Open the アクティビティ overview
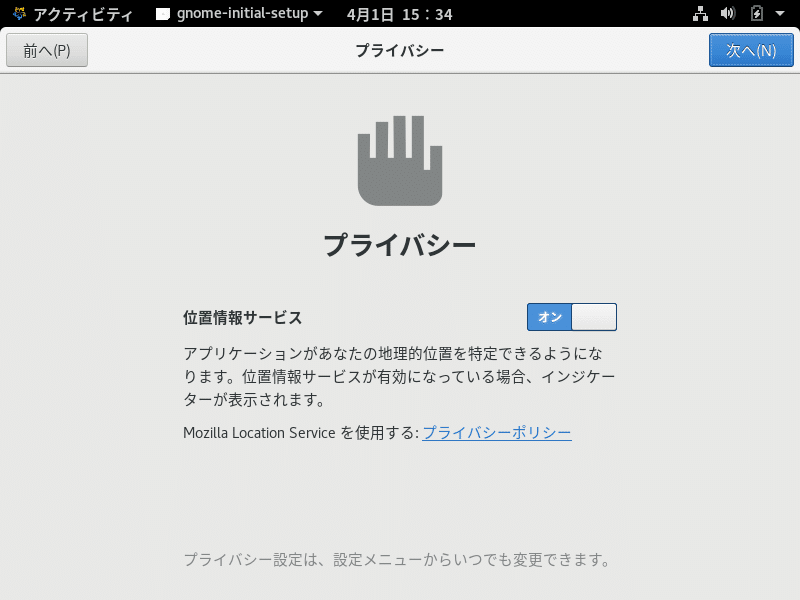 [x=83, y=14]
